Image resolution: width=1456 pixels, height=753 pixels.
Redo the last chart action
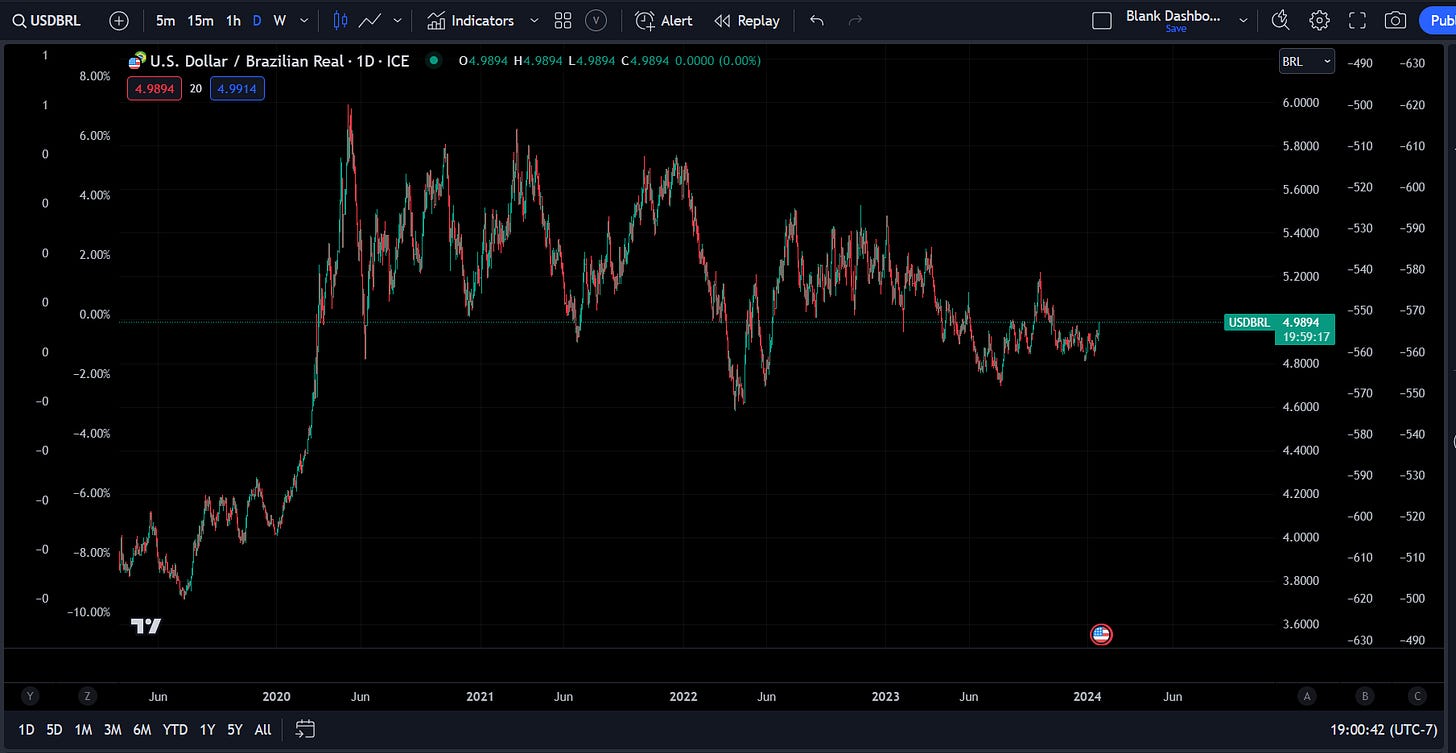pos(855,20)
